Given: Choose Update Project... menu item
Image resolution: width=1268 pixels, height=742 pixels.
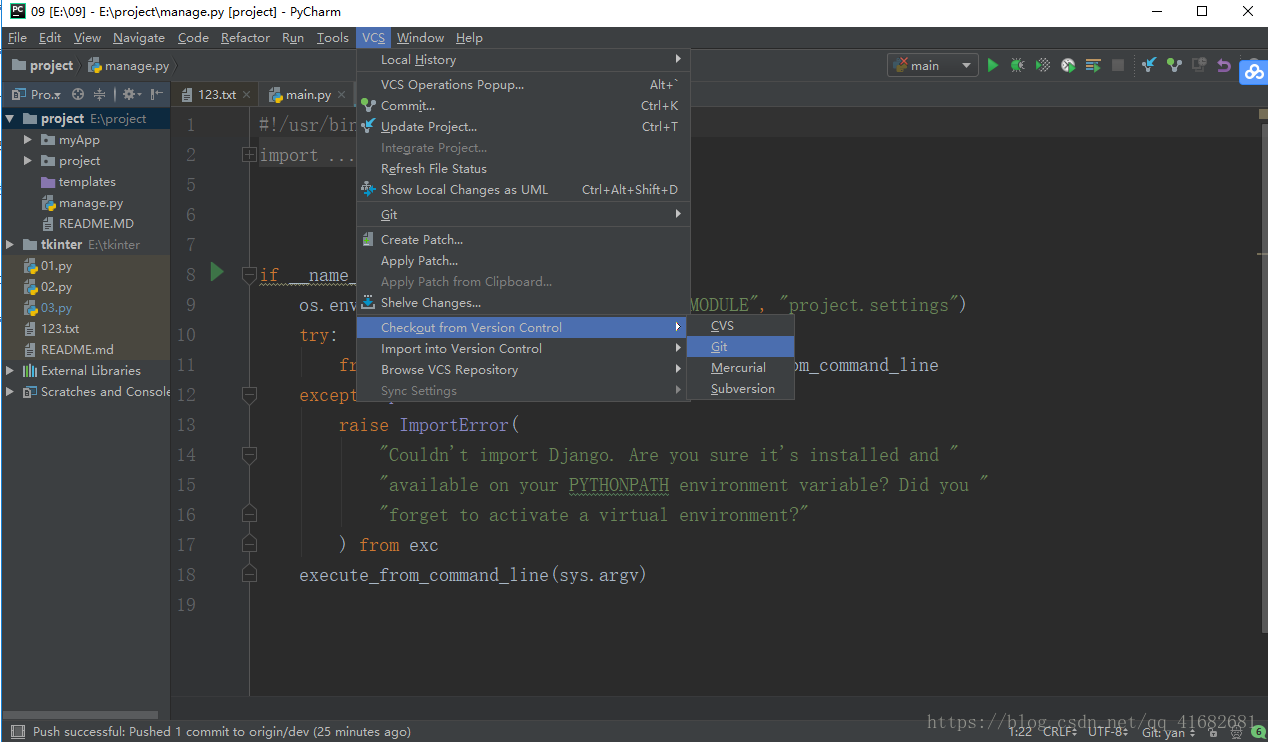Looking at the screenshot, I should pos(524,127).
